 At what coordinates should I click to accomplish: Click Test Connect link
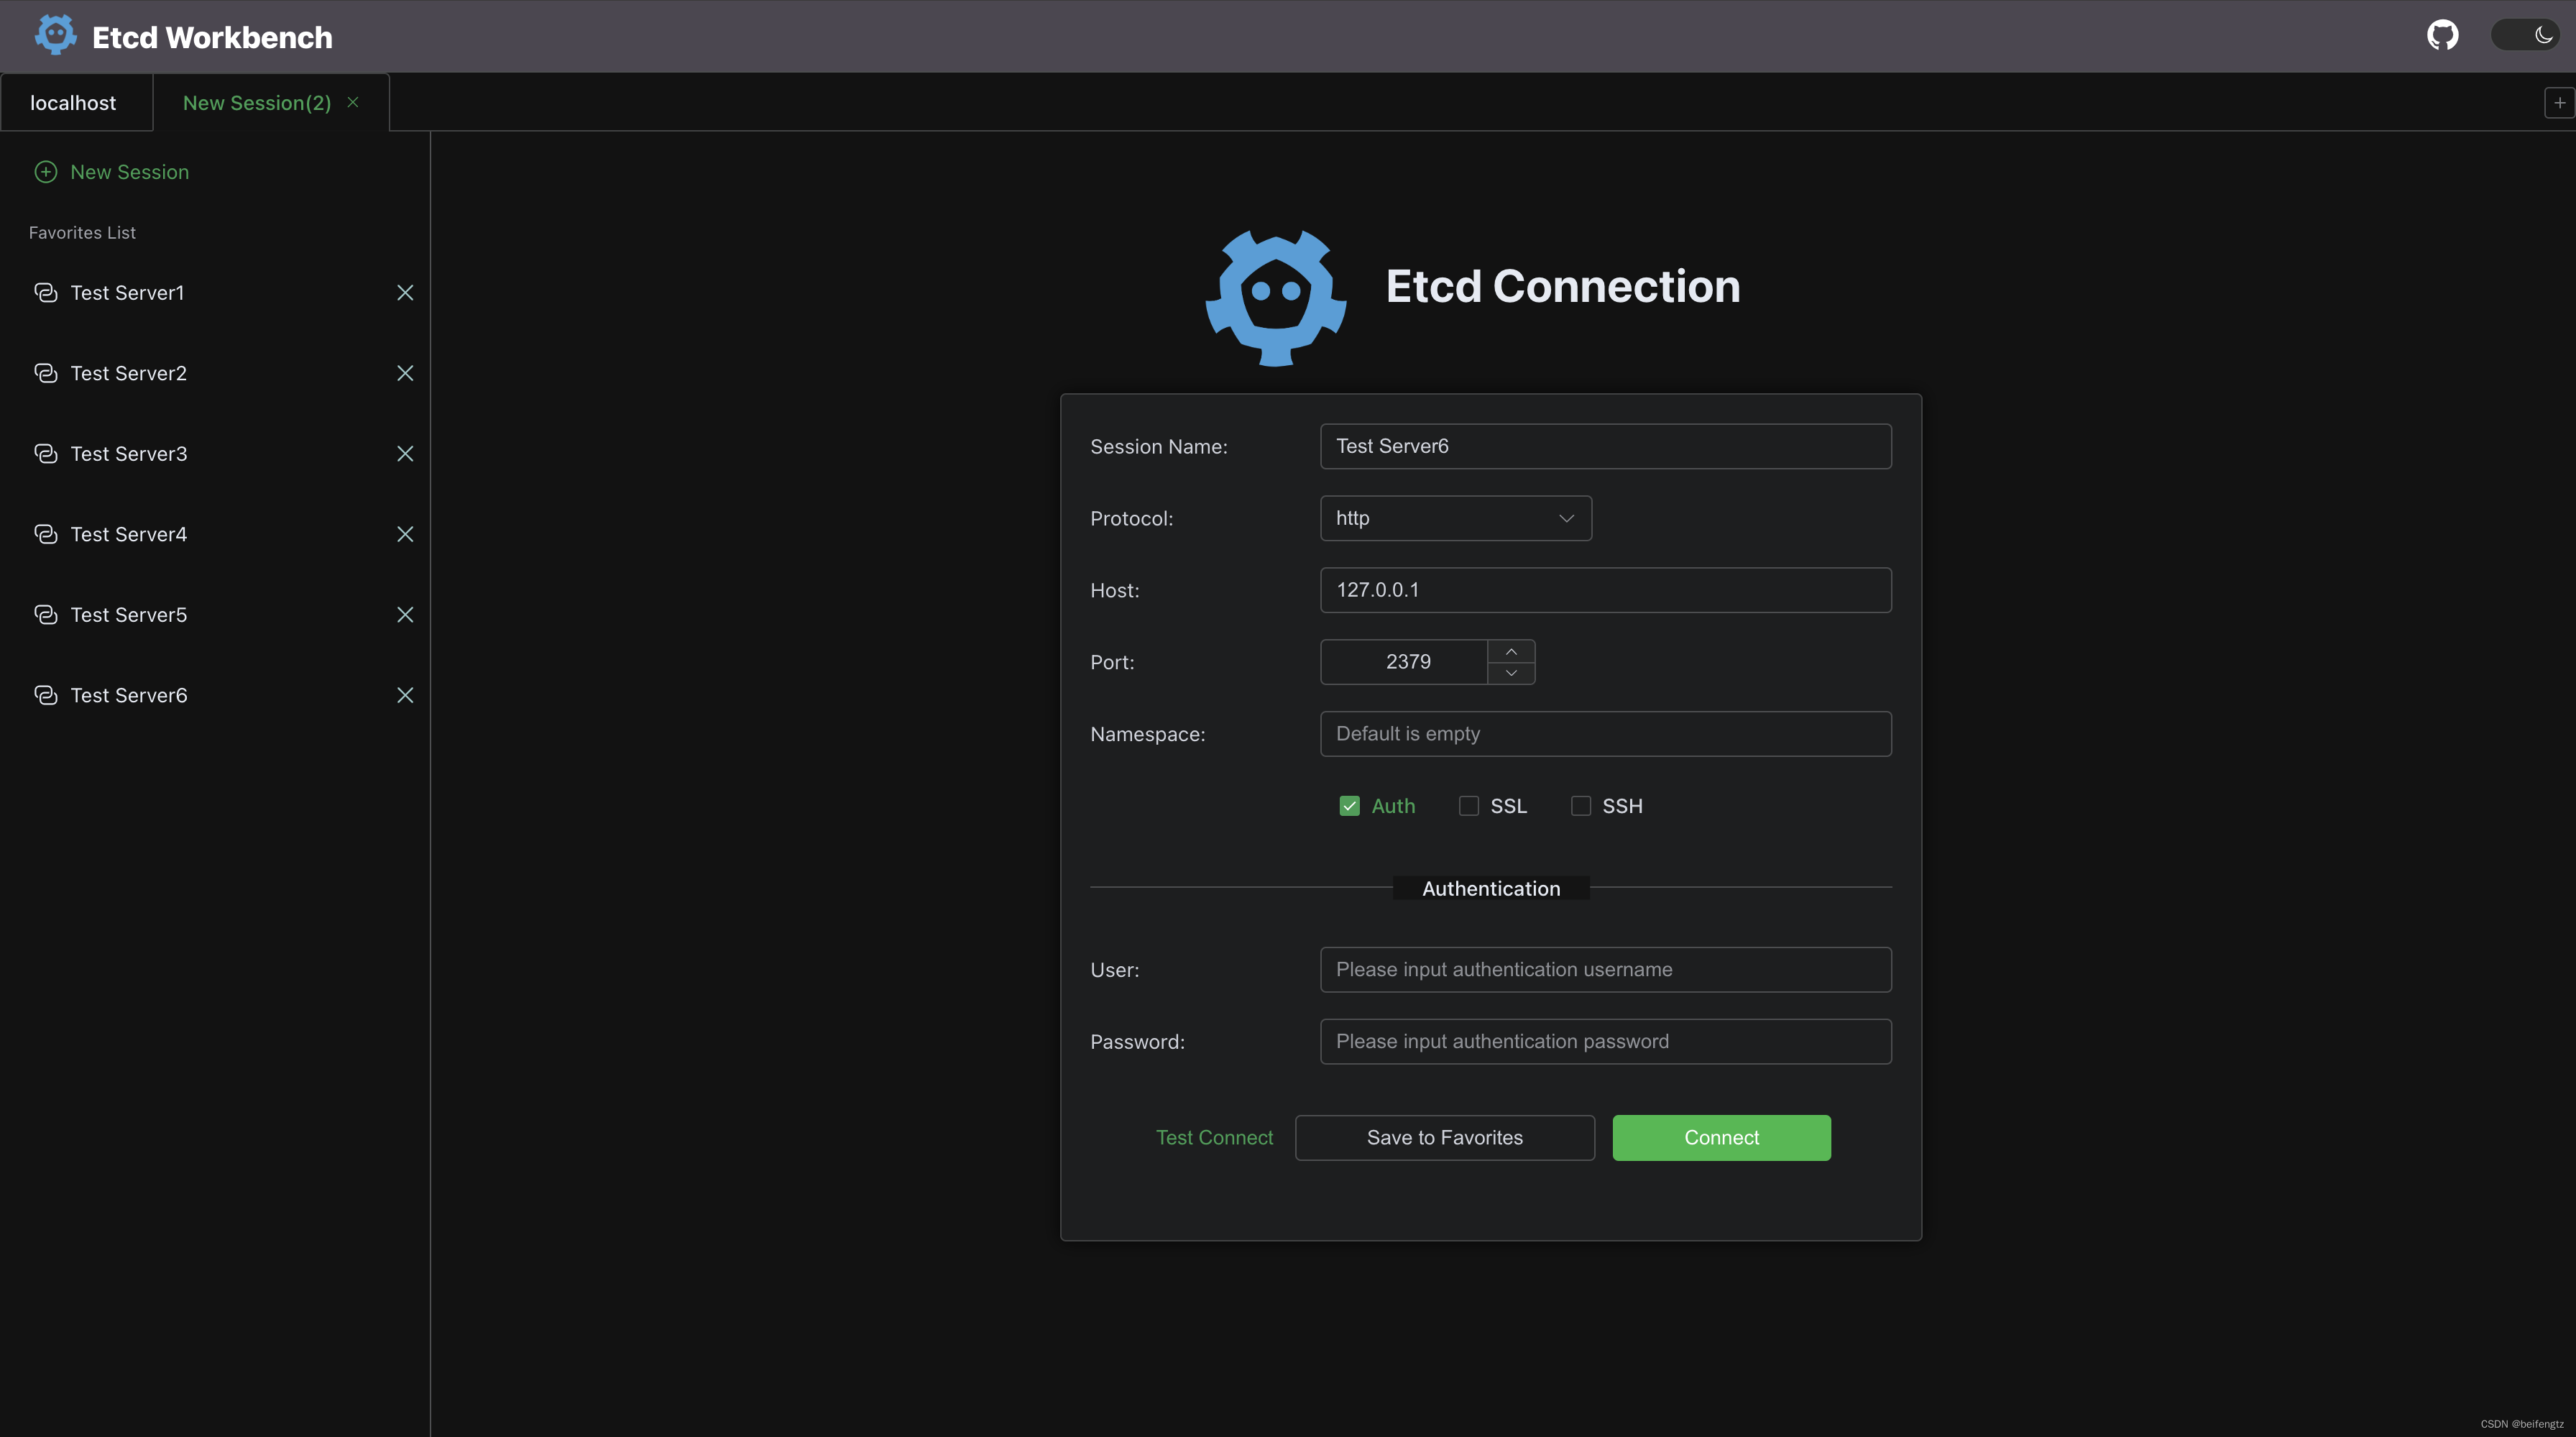pyautogui.click(x=1214, y=1138)
